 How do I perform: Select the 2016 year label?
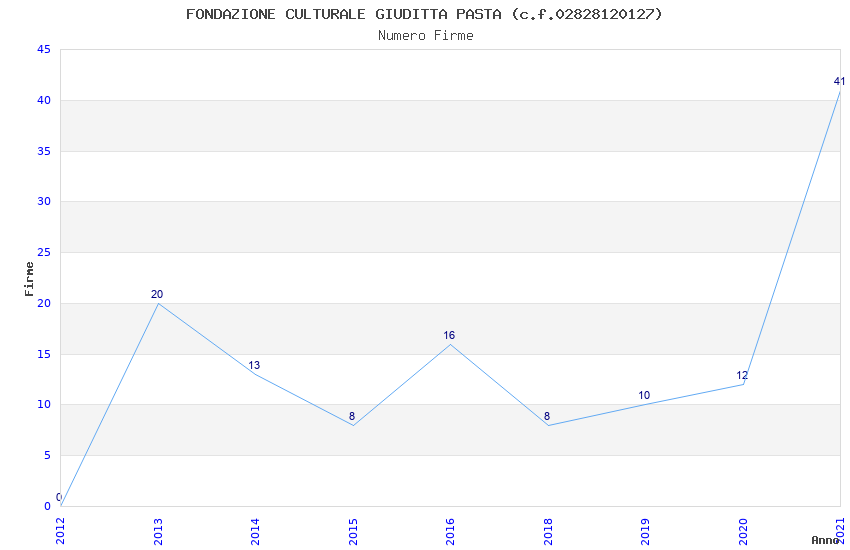(x=450, y=531)
